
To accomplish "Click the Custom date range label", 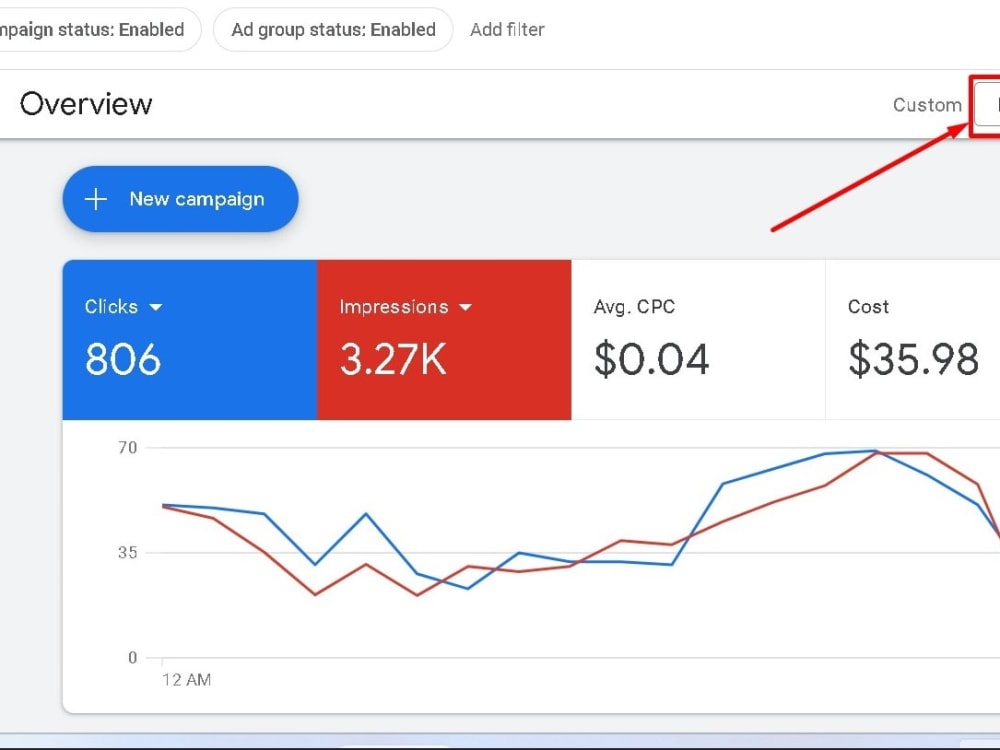I will (927, 105).
